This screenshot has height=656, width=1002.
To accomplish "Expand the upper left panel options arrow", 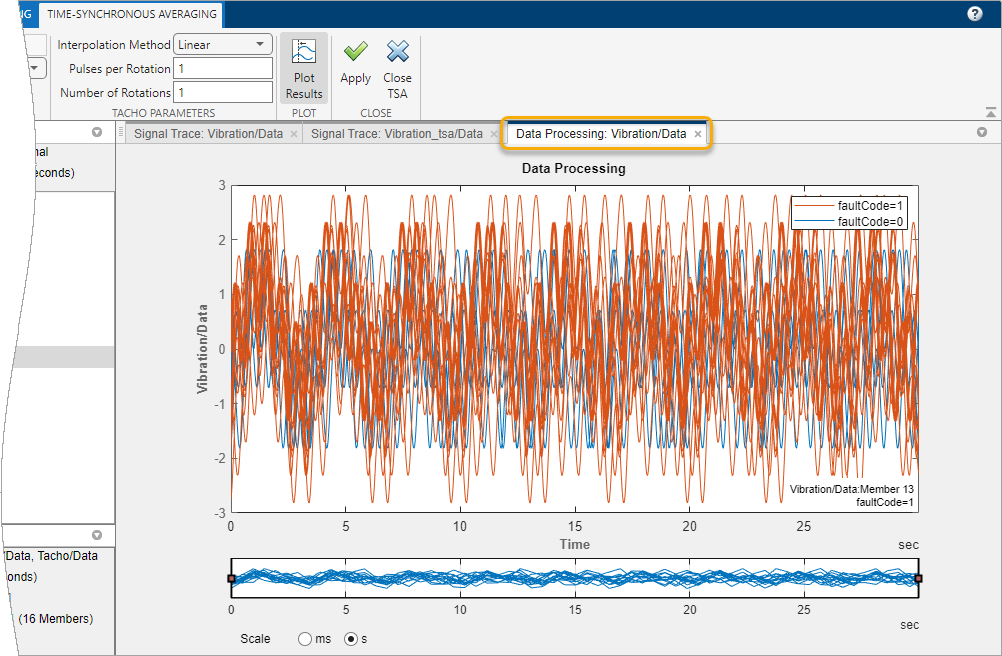I will (x=97, y=132).
